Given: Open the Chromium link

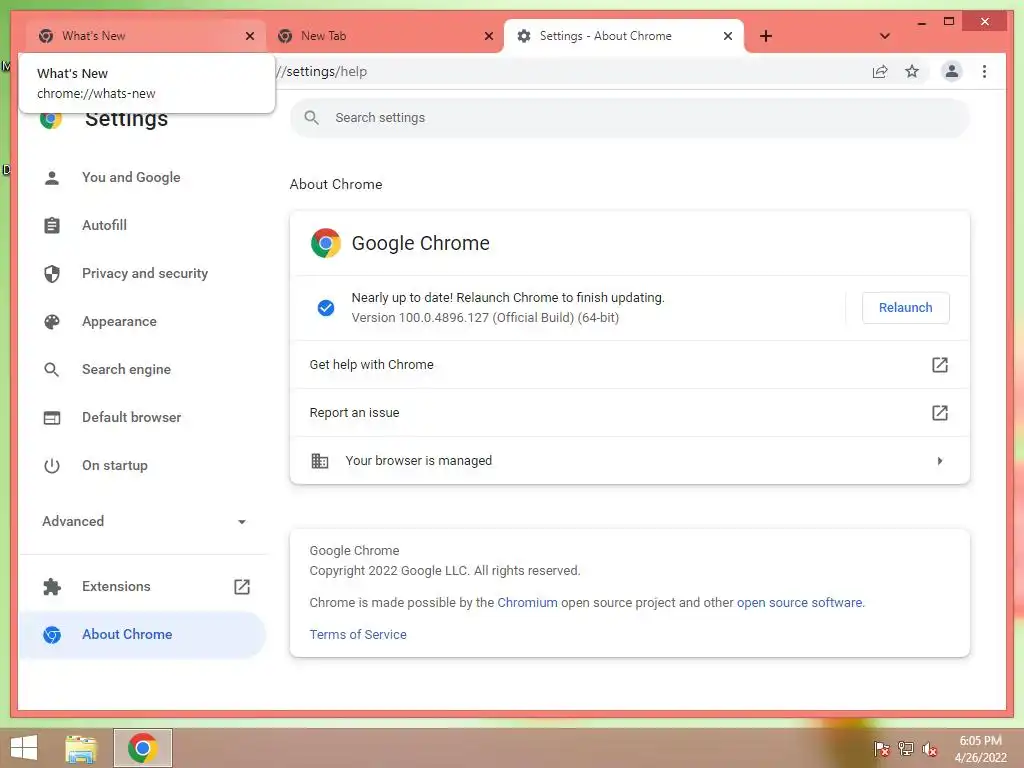Looking at the screenshot, I should click(x=527, y=603).
